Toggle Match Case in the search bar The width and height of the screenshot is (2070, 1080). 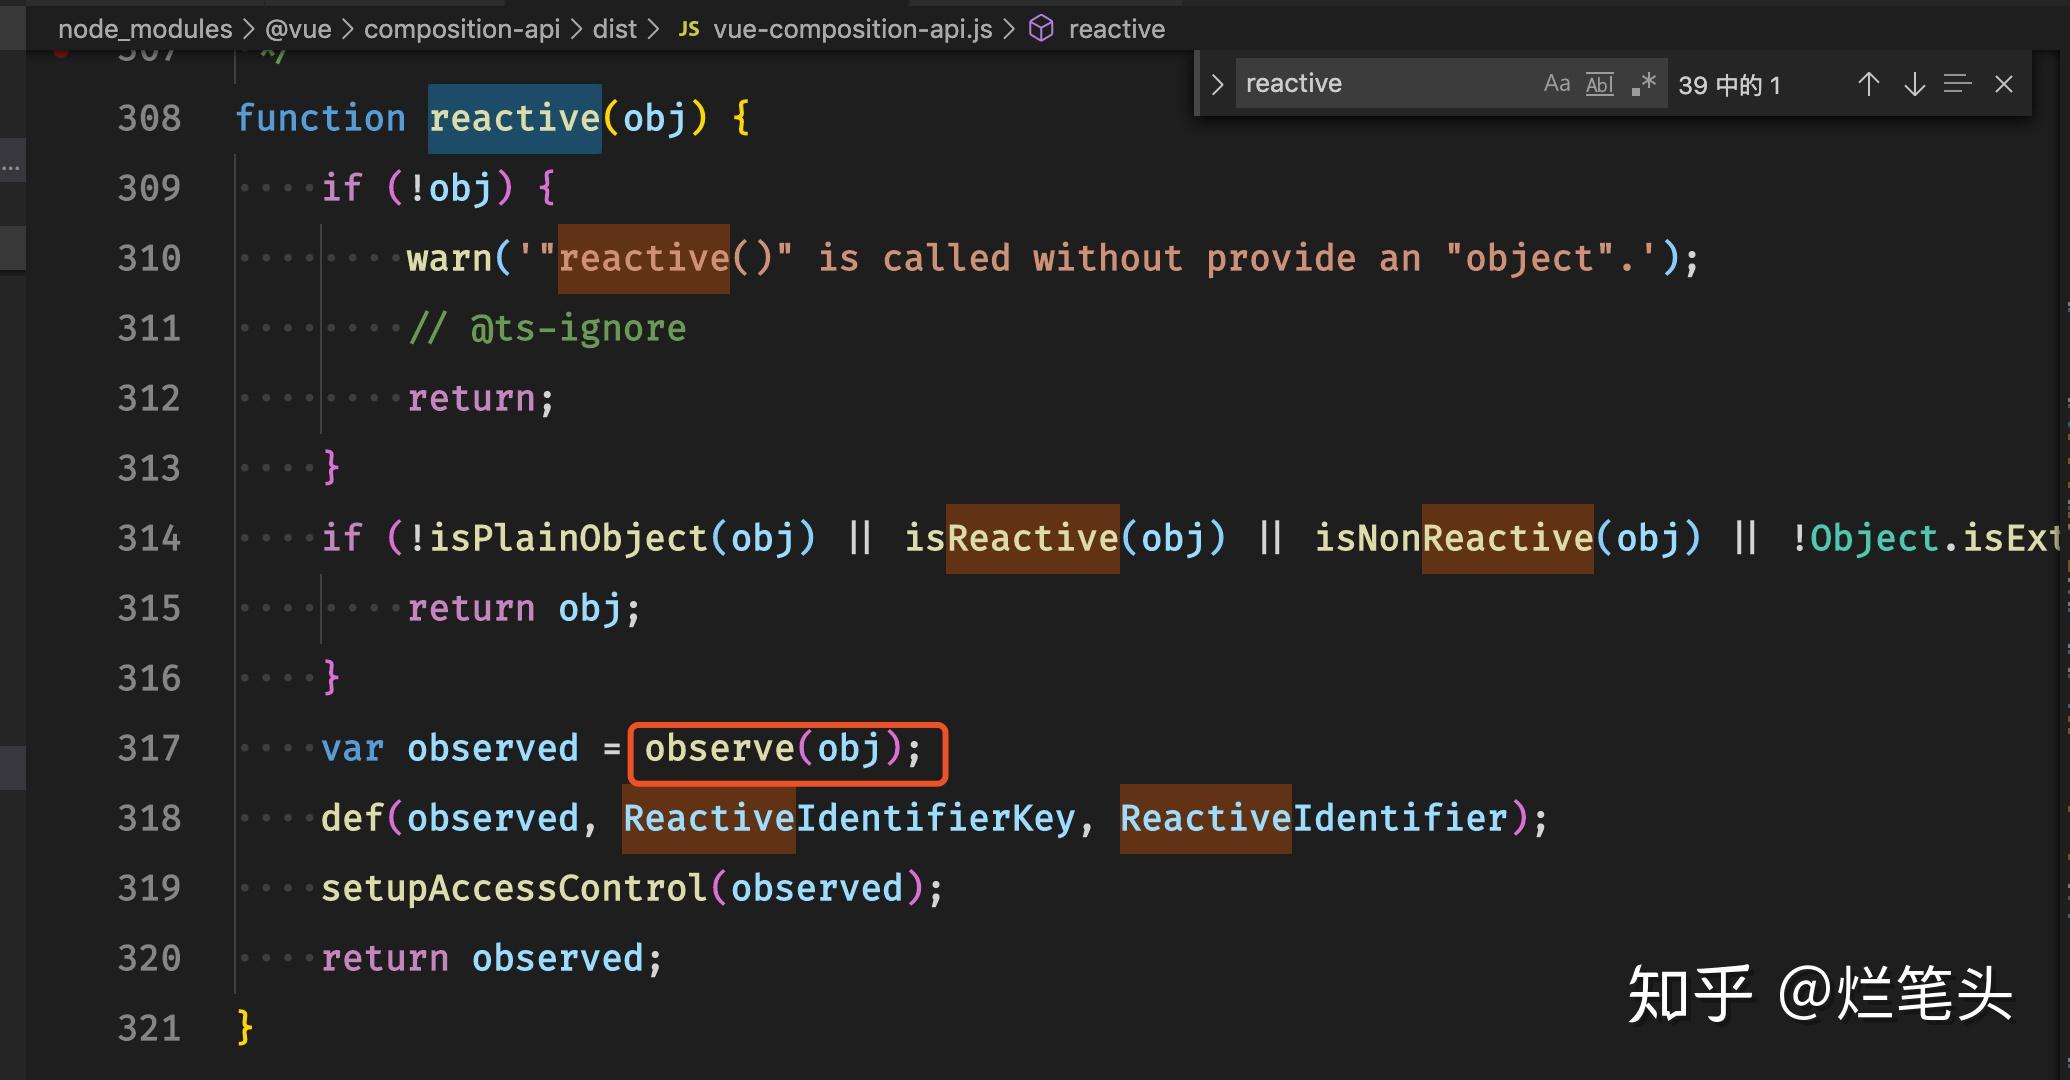(x=1556, y=84)
